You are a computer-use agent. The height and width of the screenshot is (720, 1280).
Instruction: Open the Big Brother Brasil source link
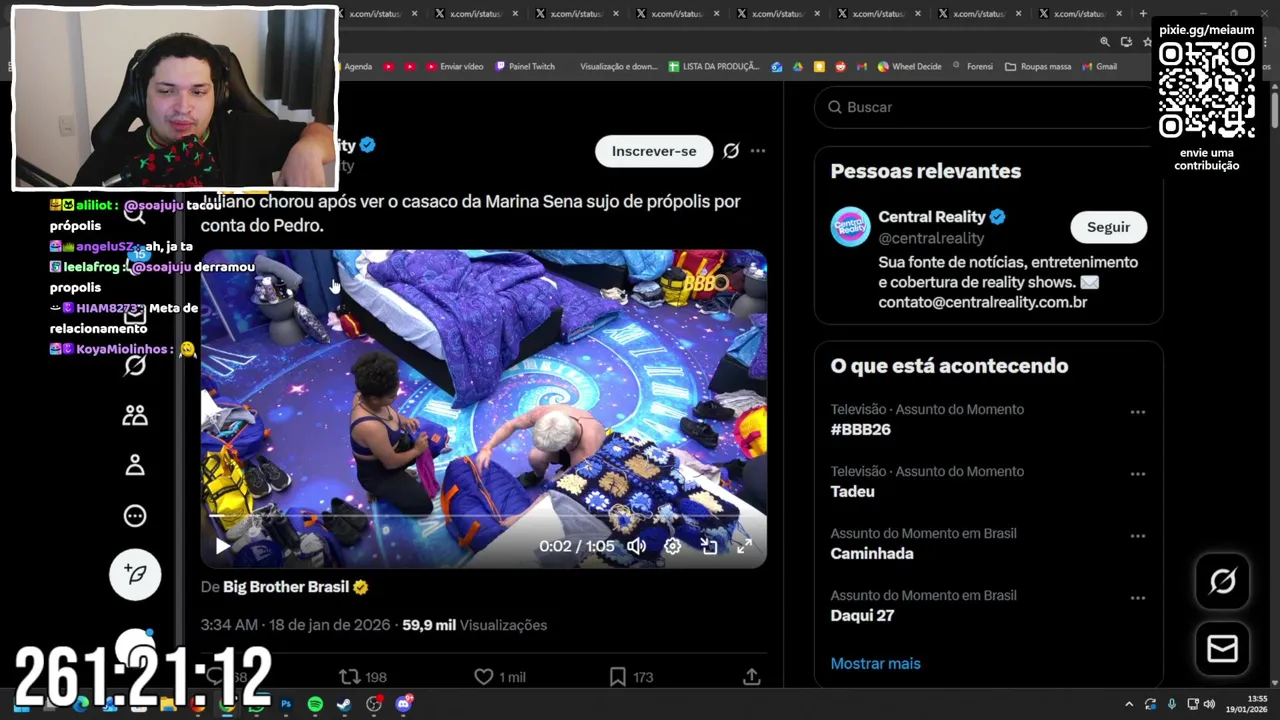(x=285, y=587)
